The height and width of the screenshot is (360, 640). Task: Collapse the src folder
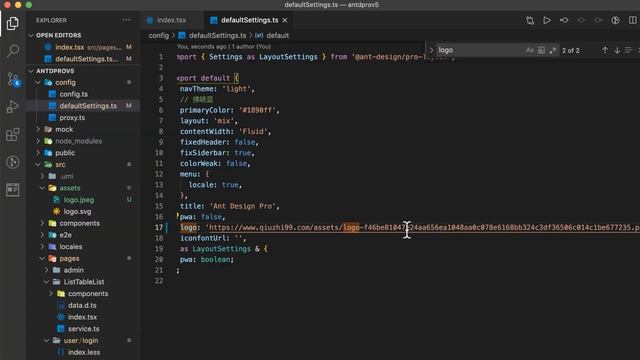pyautogui.click(x=38, y=164)
